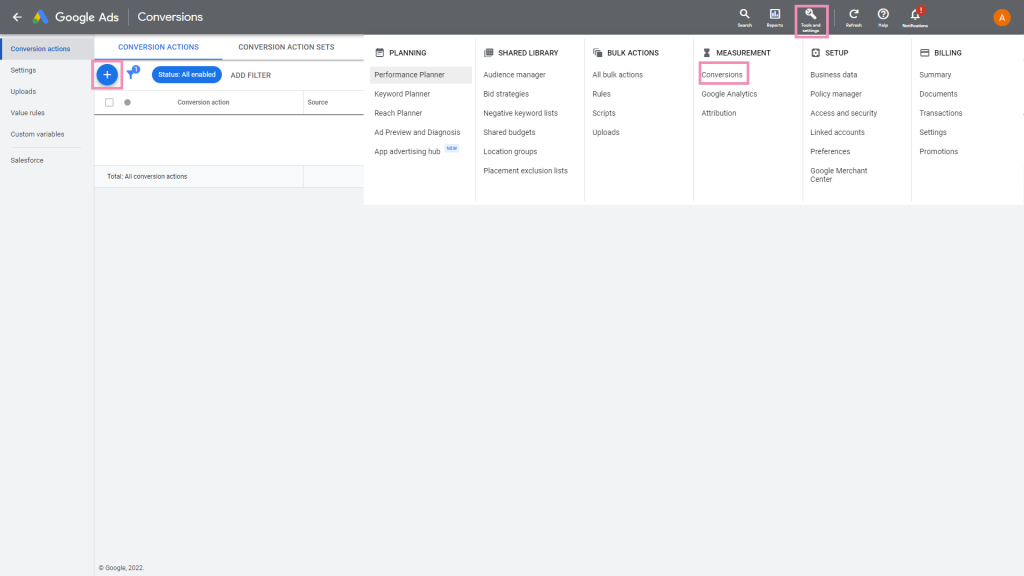Open All bulk actions
Screen dimensions: 1024x576
click(x=618, y=75)
